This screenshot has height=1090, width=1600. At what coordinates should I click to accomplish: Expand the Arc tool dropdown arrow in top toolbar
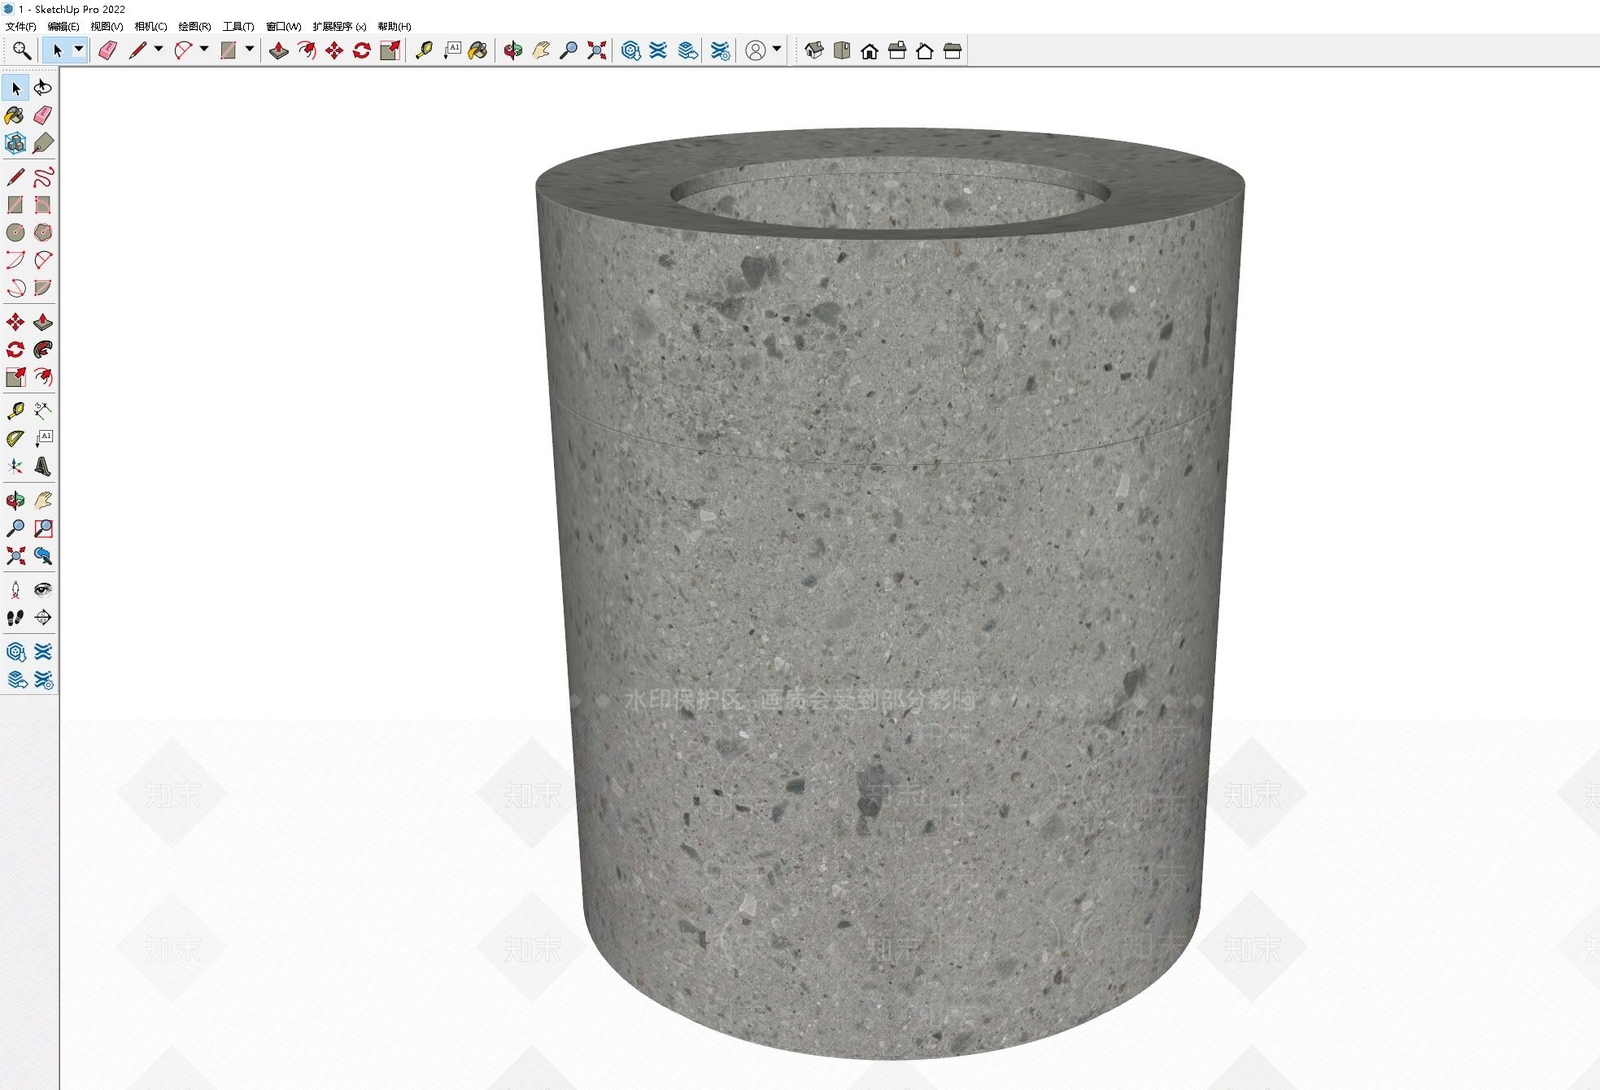click(204, 49)
